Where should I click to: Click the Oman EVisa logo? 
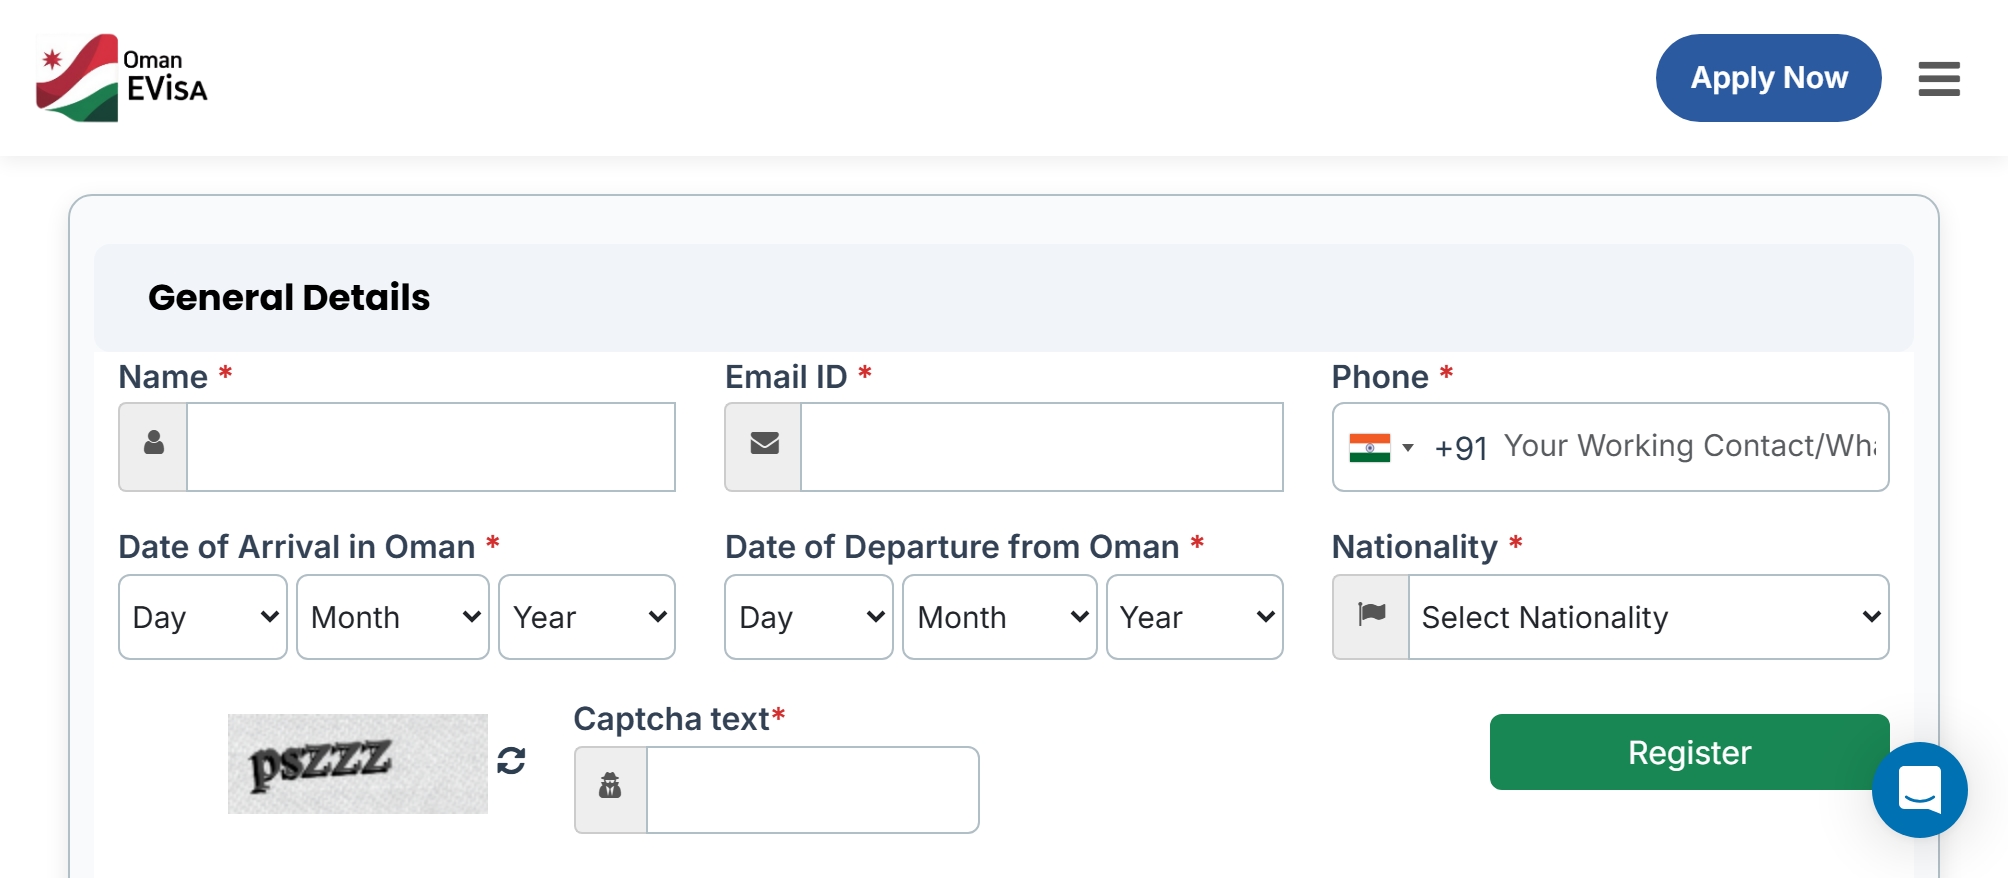122,78
